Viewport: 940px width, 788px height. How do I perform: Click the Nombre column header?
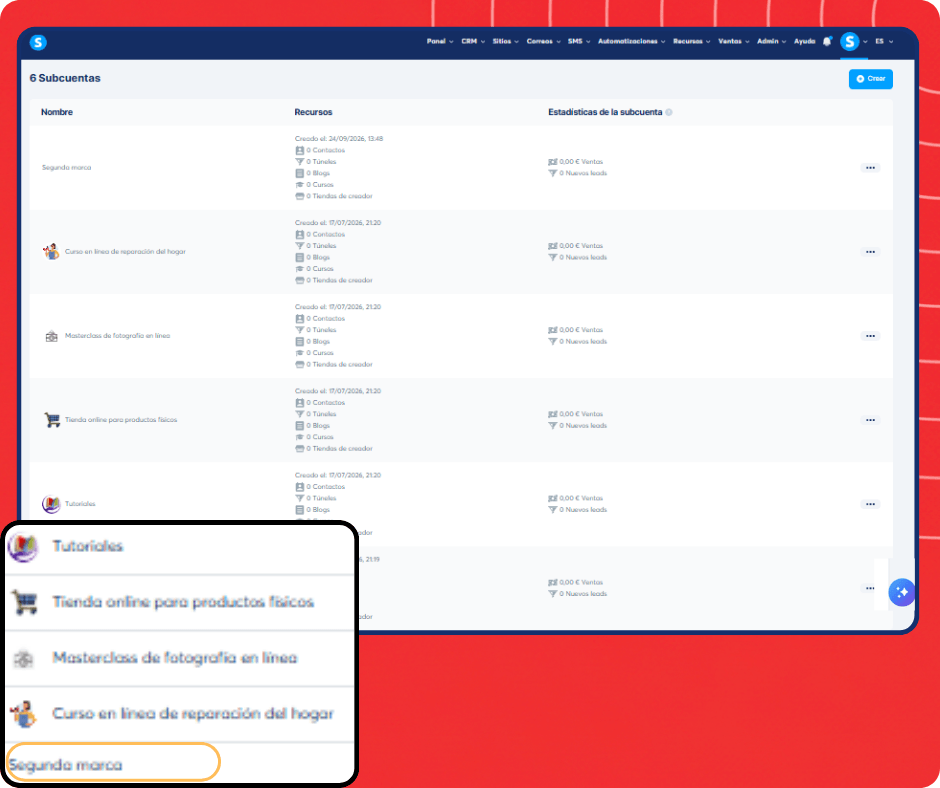coord(57,112)
